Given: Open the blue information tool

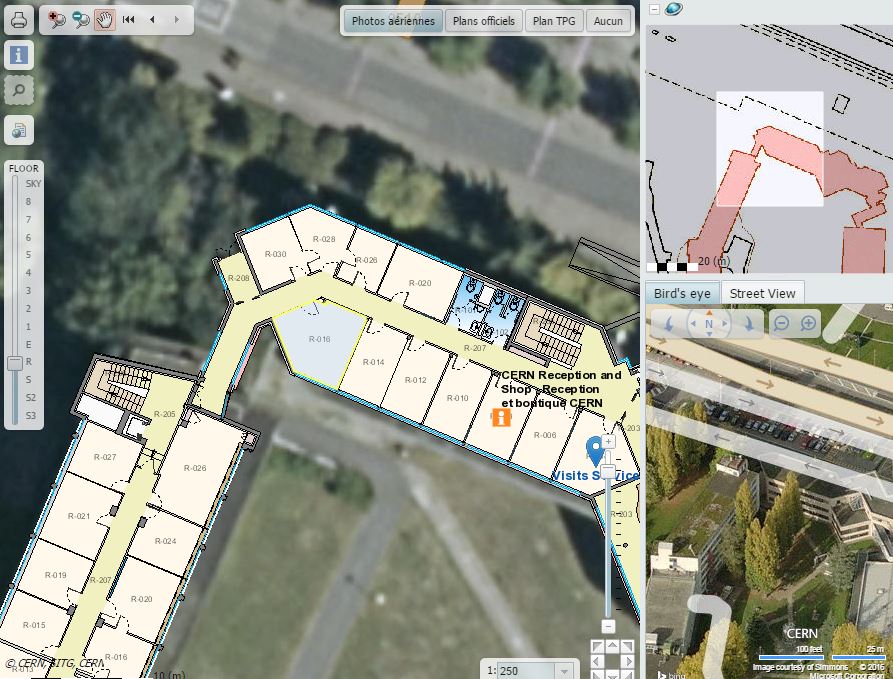Looking at the screenshot, I should pyautogui.click(x=19, y=55).
